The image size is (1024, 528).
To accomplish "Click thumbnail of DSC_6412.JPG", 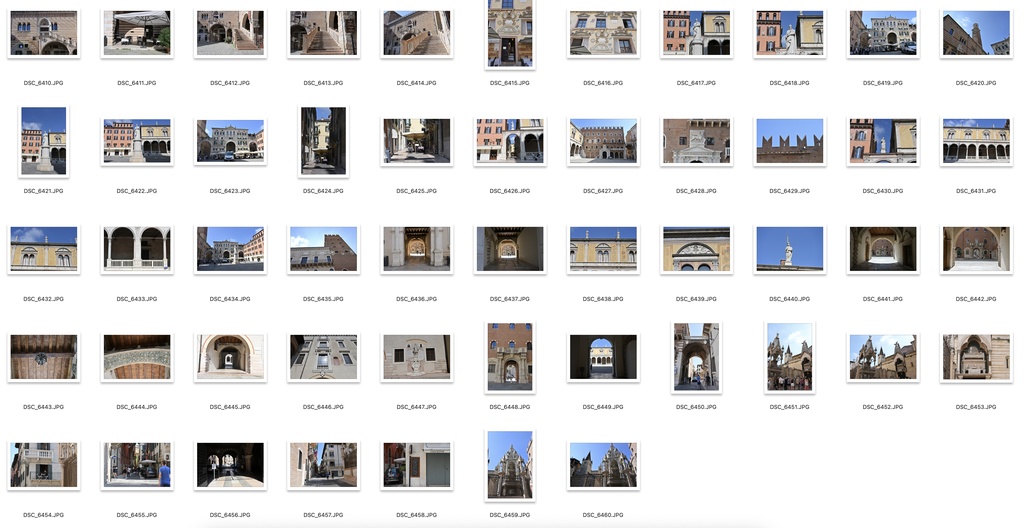I will tap(230, 33).
